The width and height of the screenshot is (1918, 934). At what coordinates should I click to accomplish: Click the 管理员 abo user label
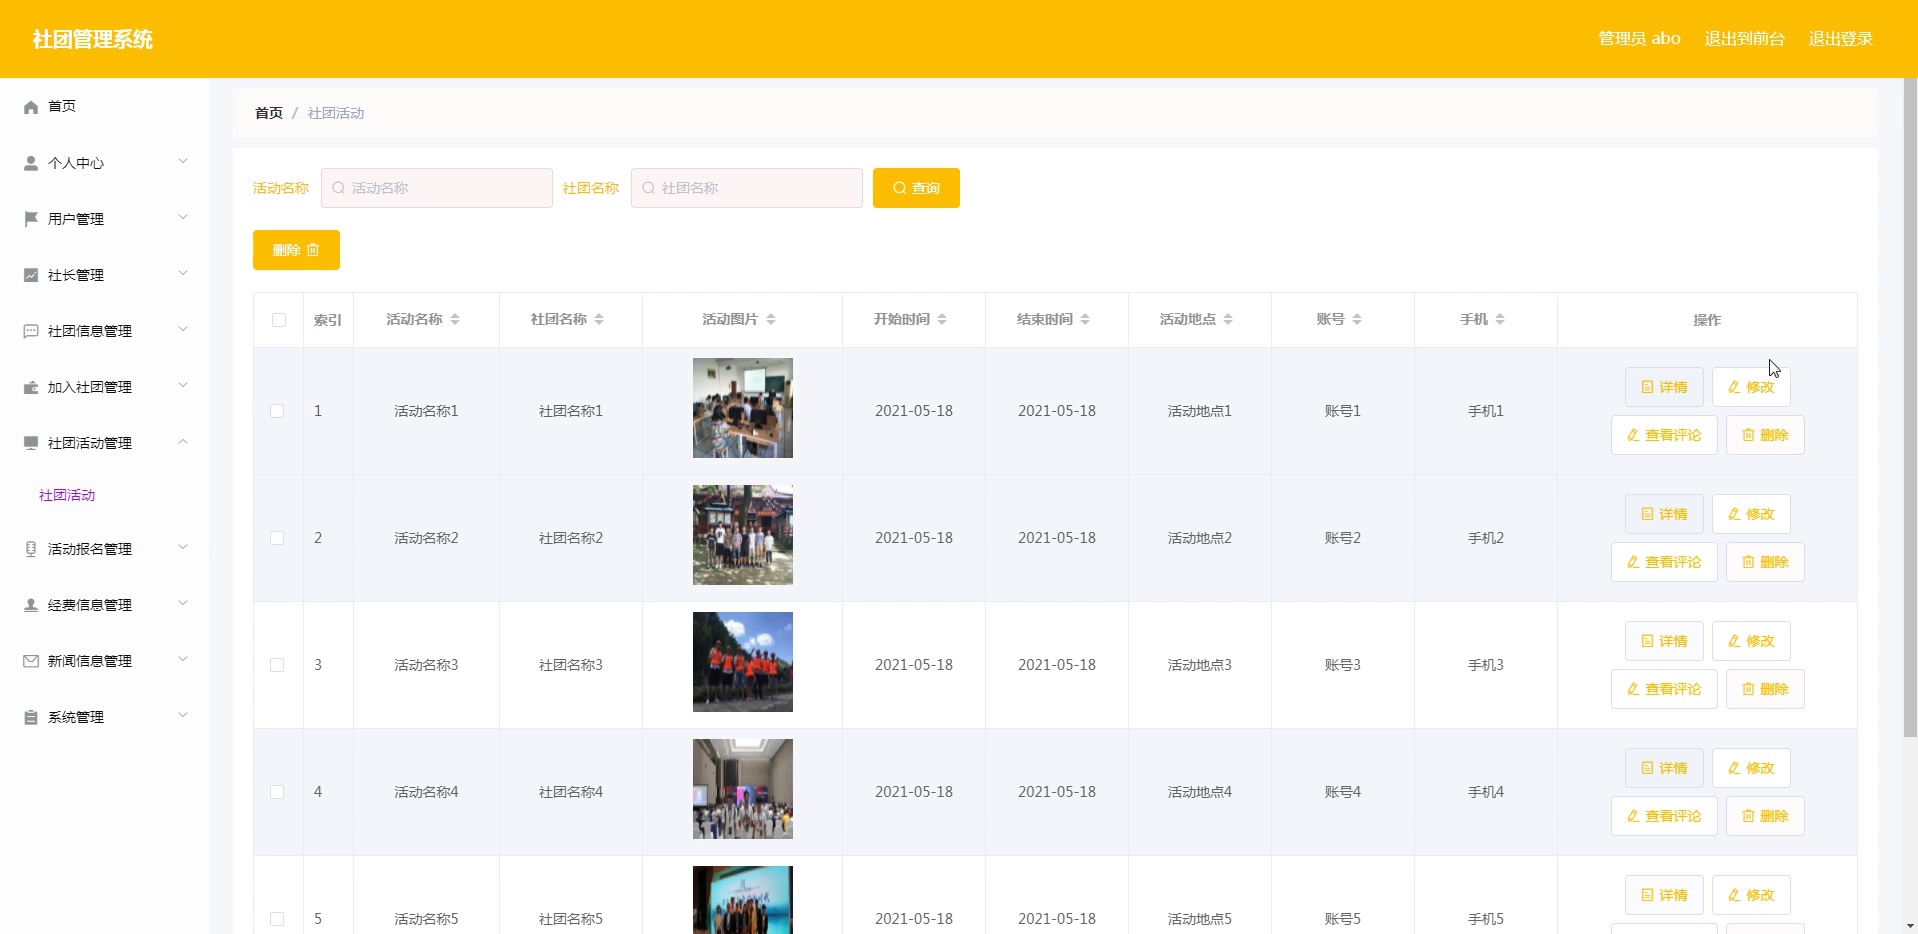pyautogui.click(x=1639, y=39)
